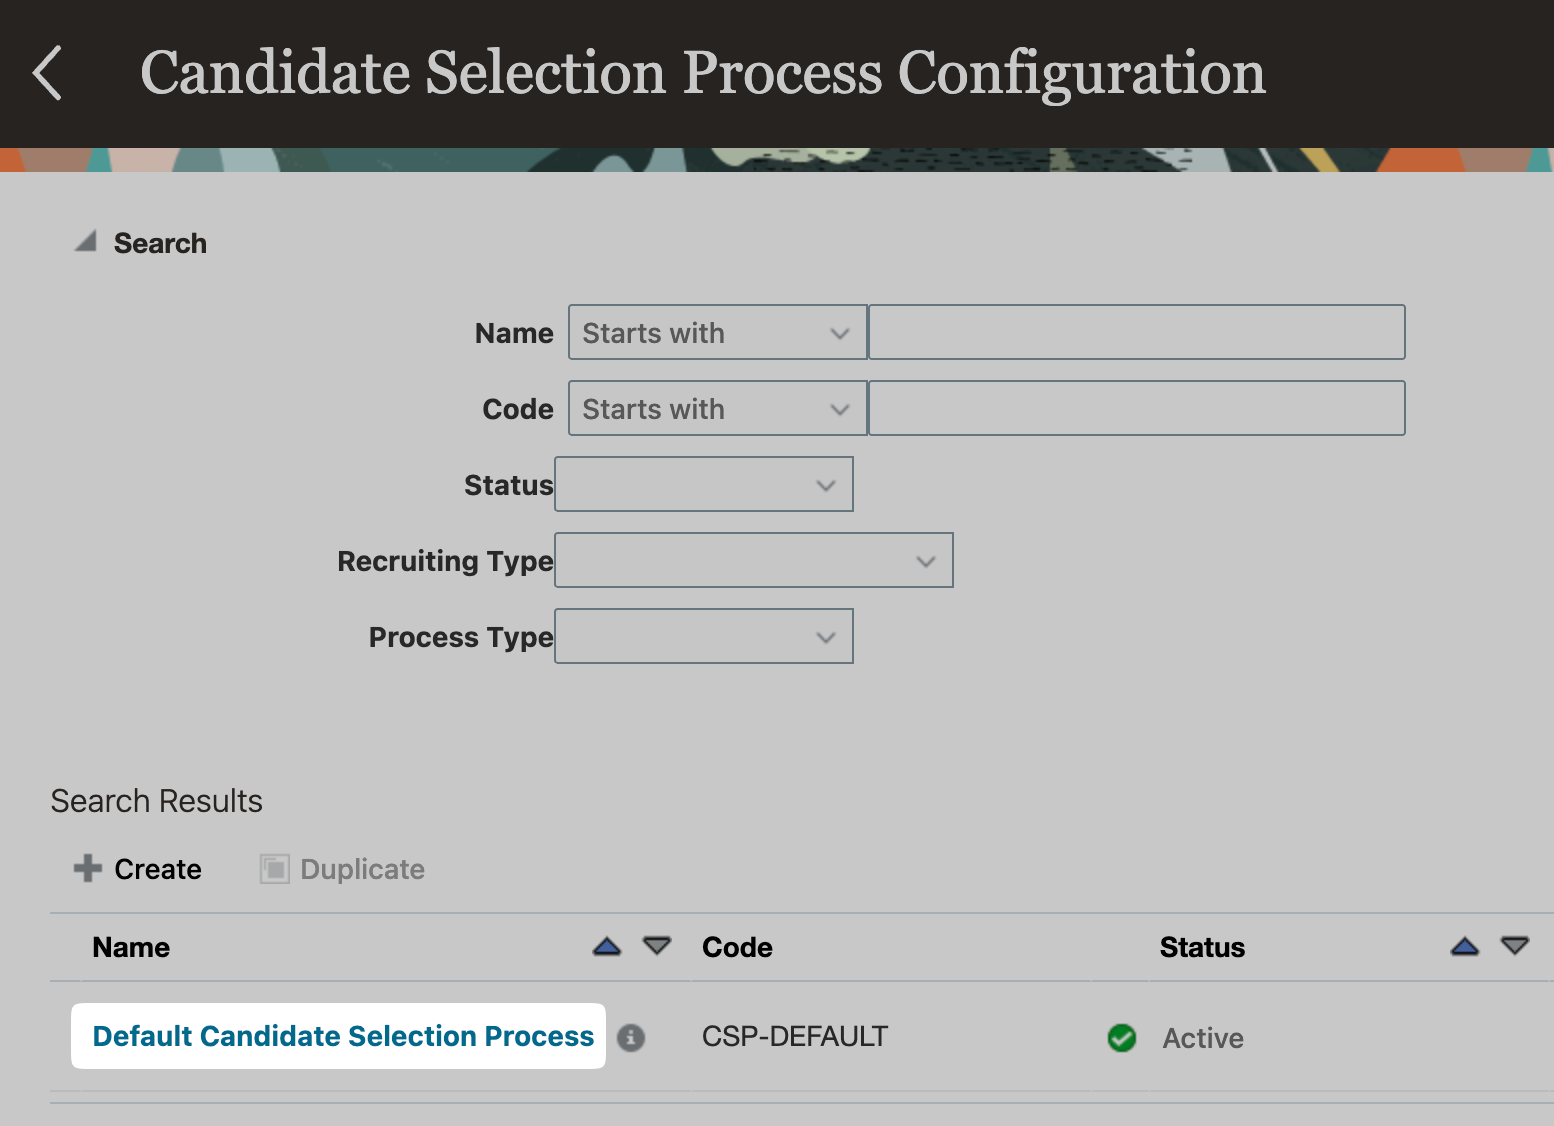This screenshot has width=1554, height=1126.
Task: Open the Code operator 'Starts with' dropdown
Action: [x=717, y=408]
